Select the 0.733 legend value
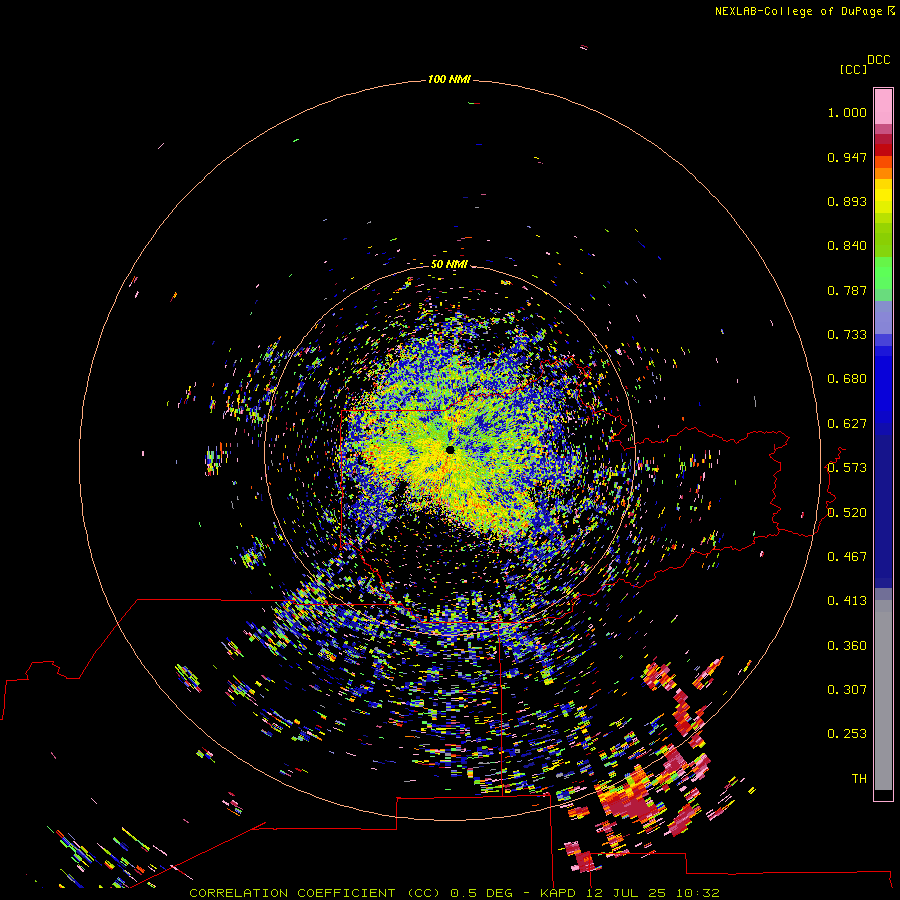Viewport: 900px width, 900px height. pos(847,335)
